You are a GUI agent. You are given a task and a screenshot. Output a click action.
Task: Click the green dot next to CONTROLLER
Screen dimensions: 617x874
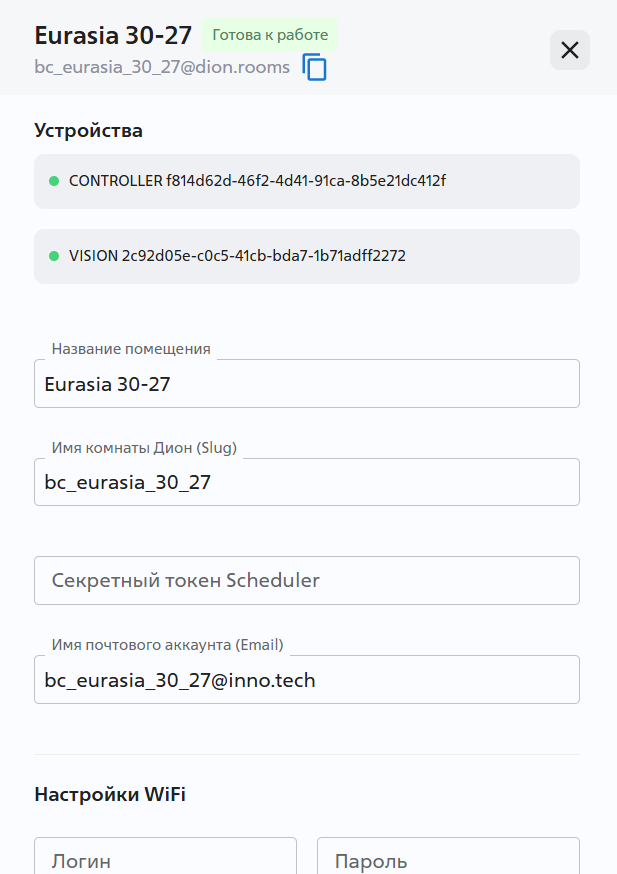click(x=54, y=181)
